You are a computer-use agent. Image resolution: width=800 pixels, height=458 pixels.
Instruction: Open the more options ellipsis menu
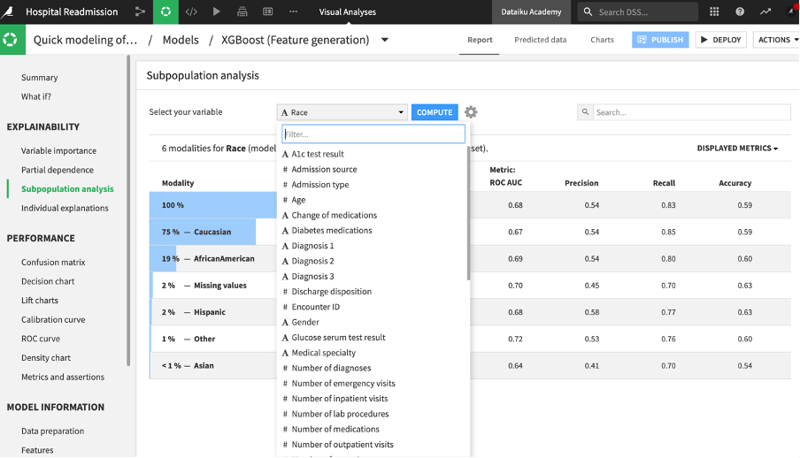pos(293,12)
